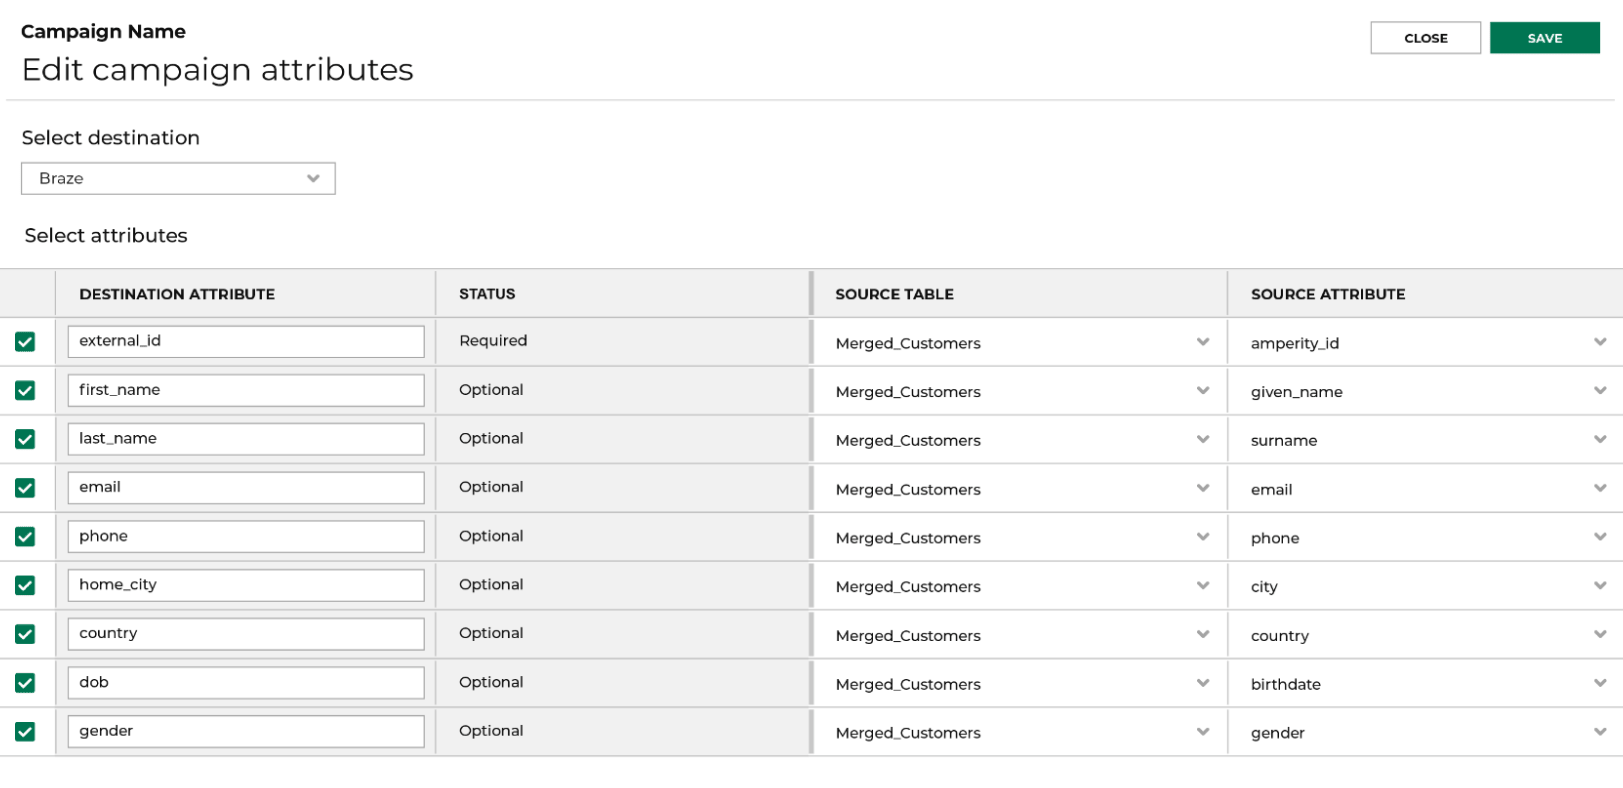Viewport: 1623px width, 788px height.
Task: Open the birthdate source attribute dropdown
Action: (x=1425, y=684)
